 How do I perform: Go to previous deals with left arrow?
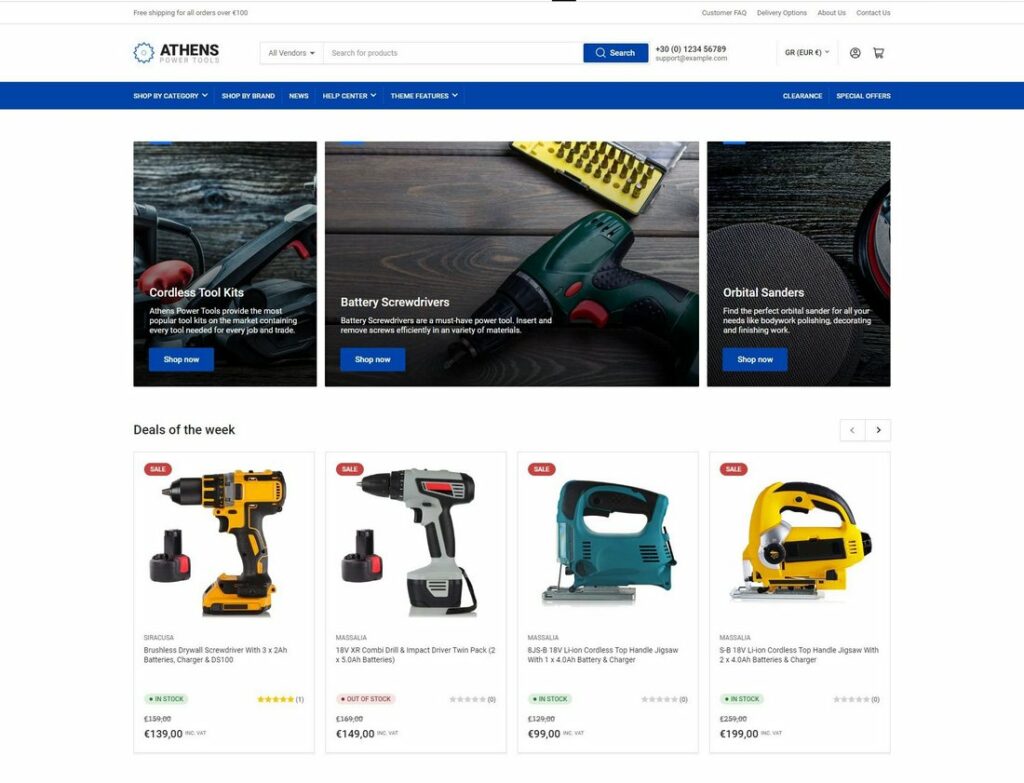852,430
